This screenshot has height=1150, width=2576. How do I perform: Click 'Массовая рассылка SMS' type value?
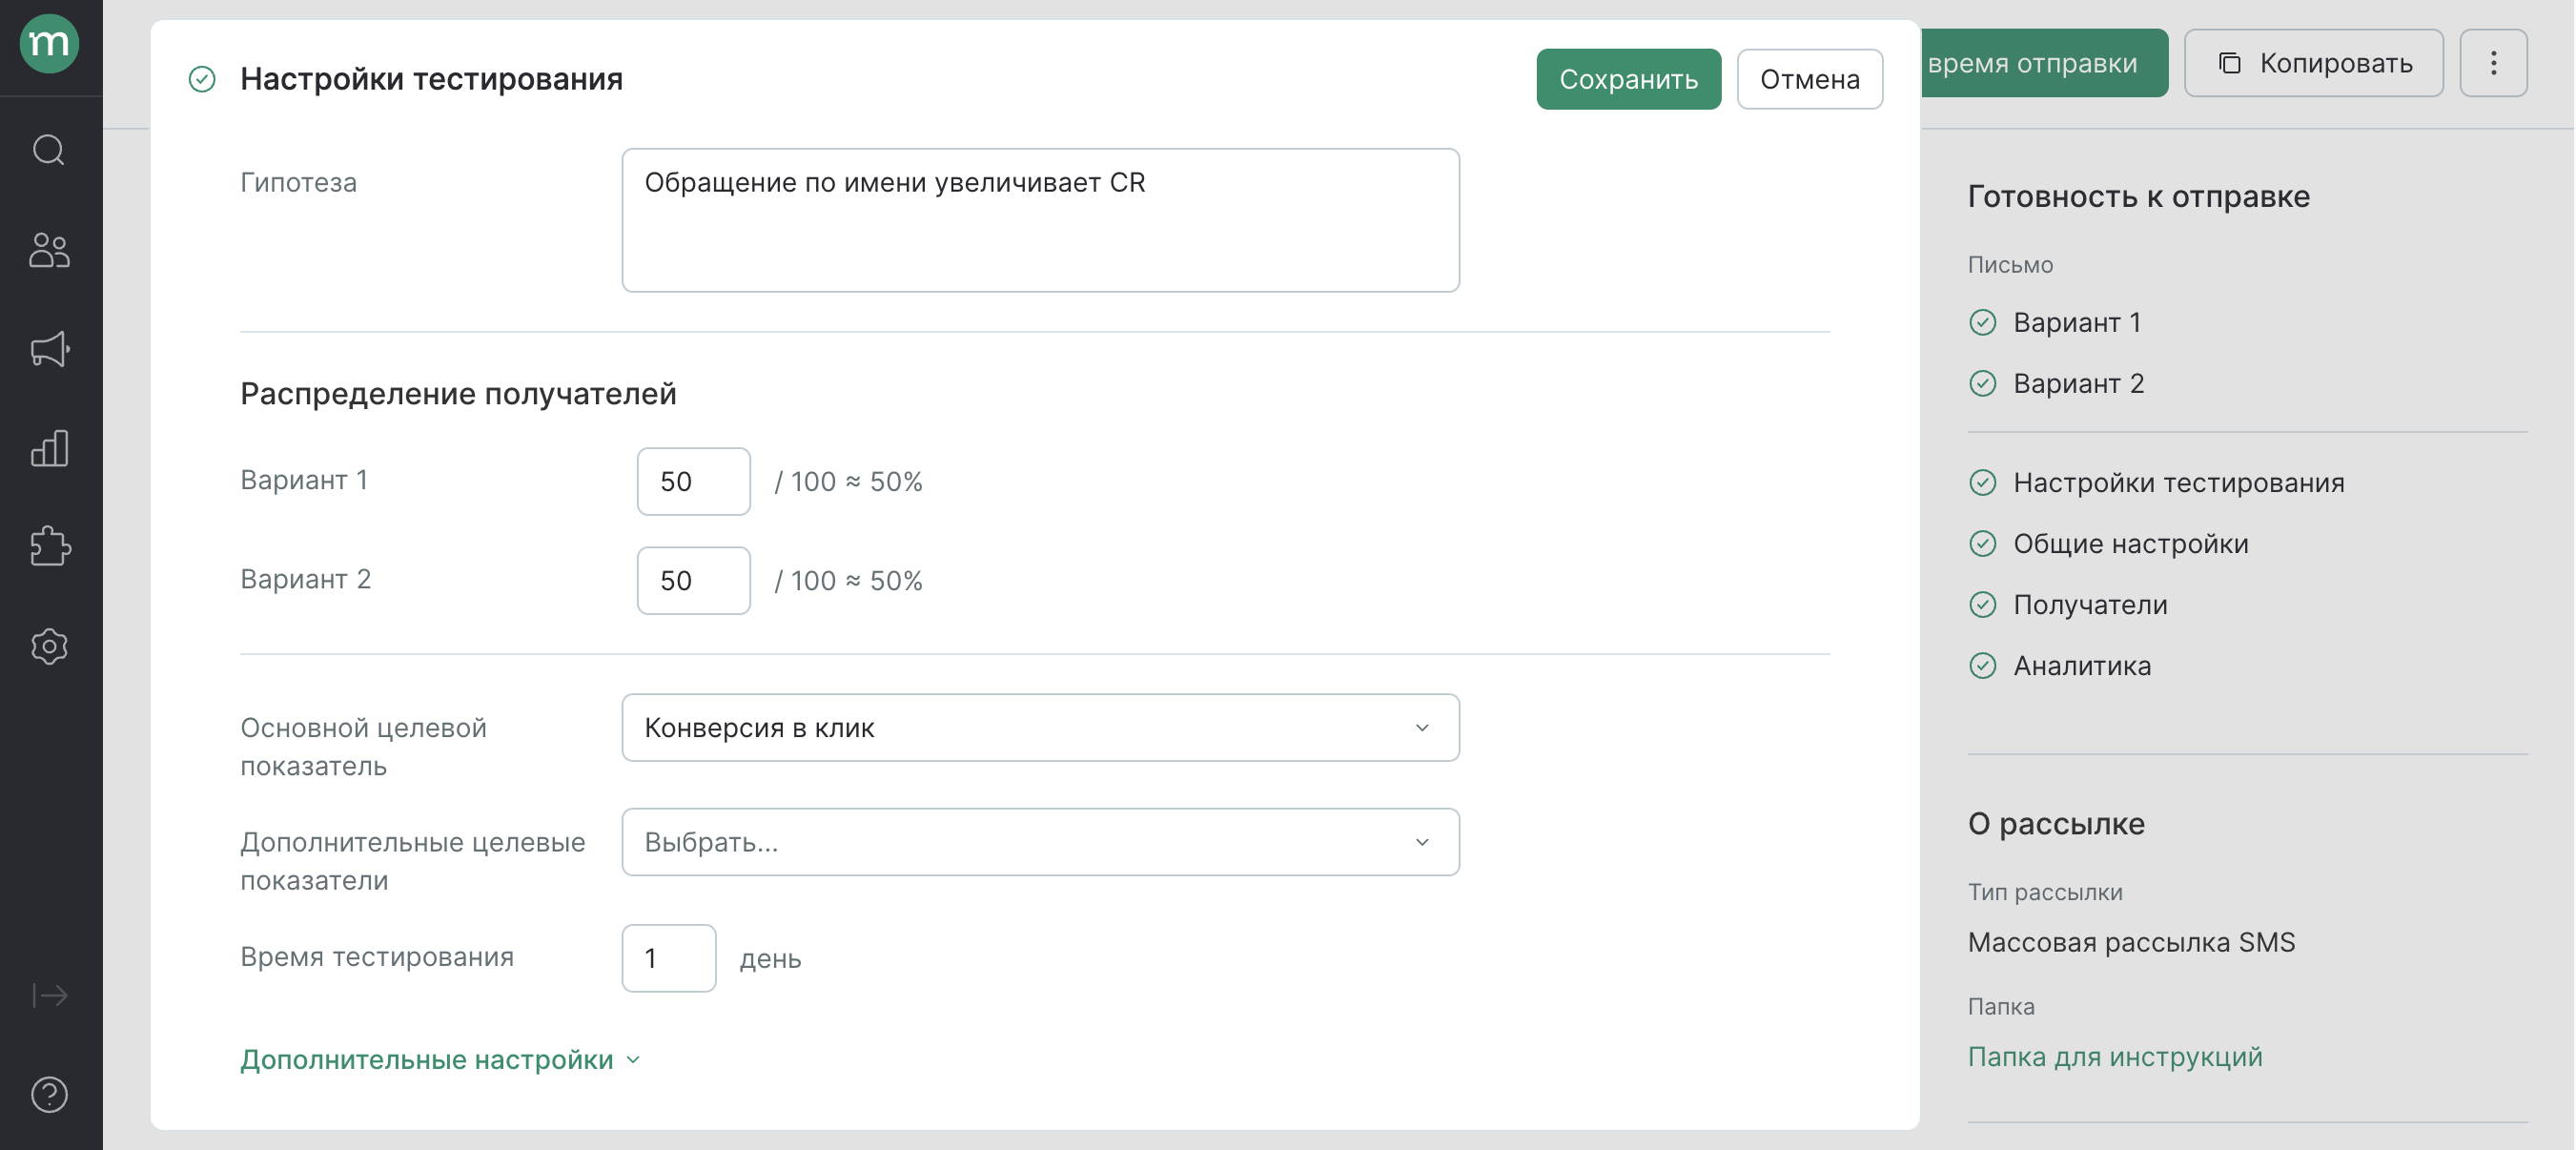click(x=2131, y=942)
